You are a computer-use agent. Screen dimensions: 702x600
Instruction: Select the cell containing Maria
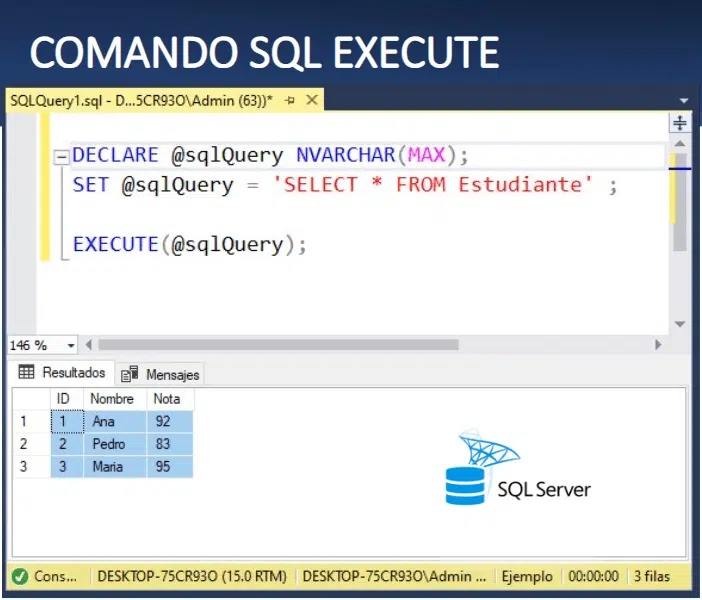click(x=115, y=467)
